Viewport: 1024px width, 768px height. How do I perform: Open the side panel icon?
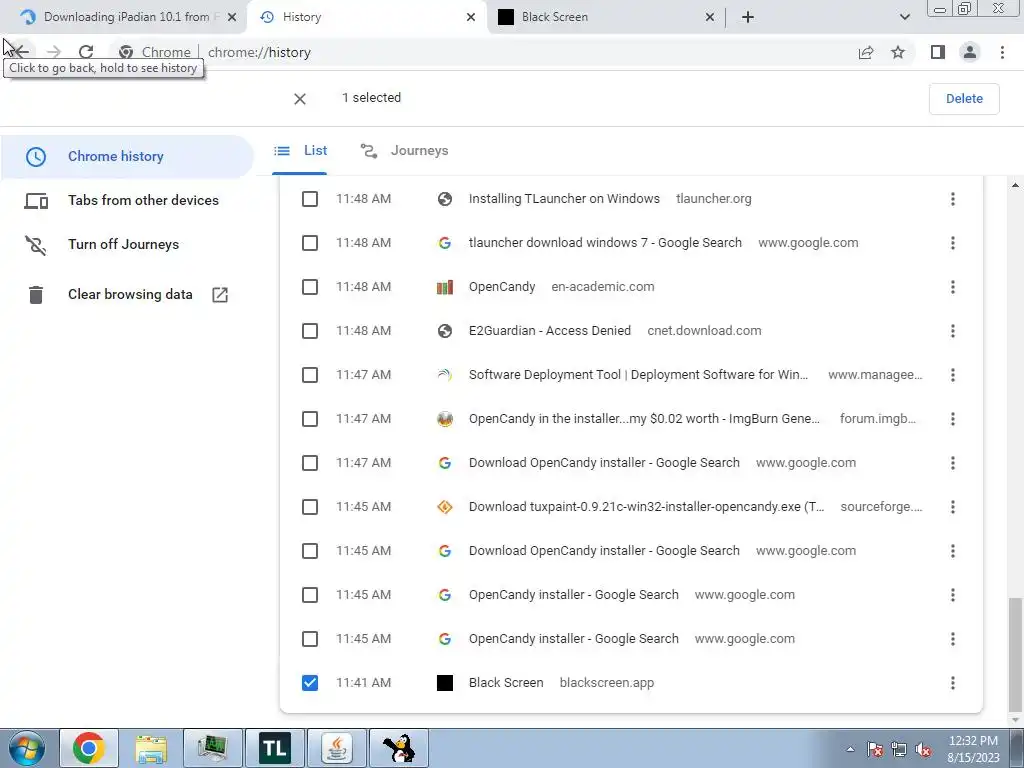tap(938, 52)
